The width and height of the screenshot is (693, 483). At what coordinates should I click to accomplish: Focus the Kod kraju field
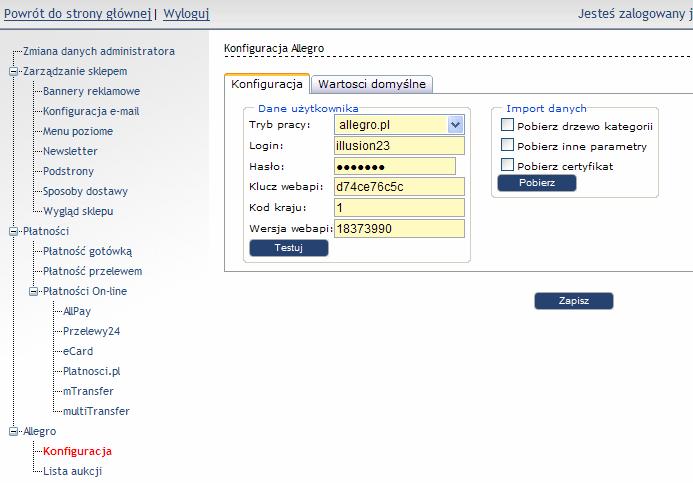coord(399,207)
